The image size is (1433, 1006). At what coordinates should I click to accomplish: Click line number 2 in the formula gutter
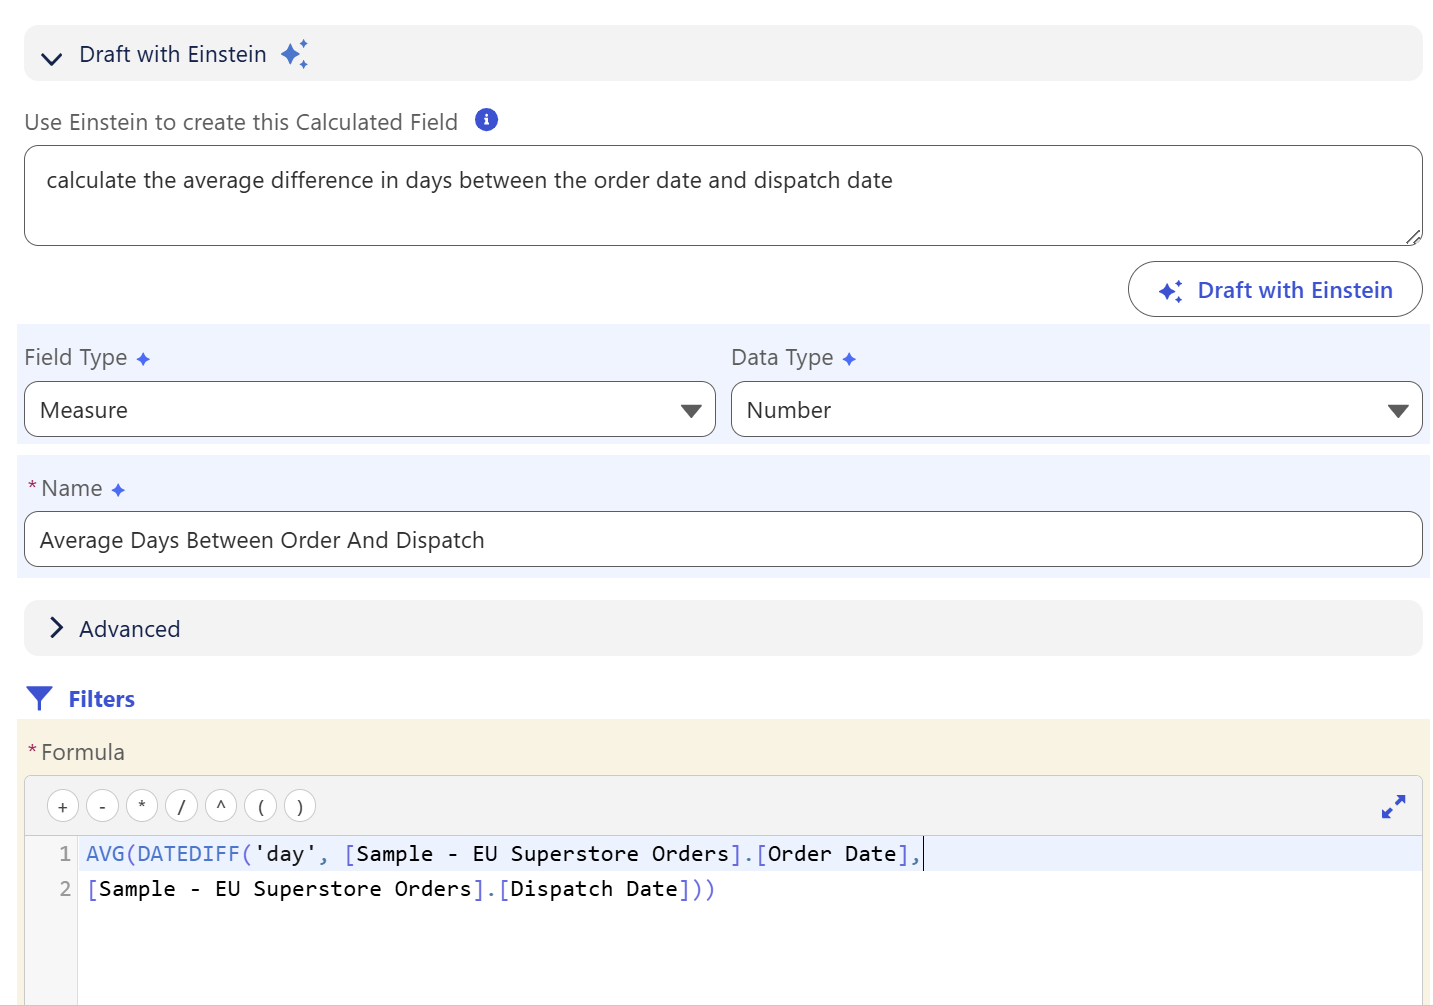pyautogui.click(x=65, y=888)
